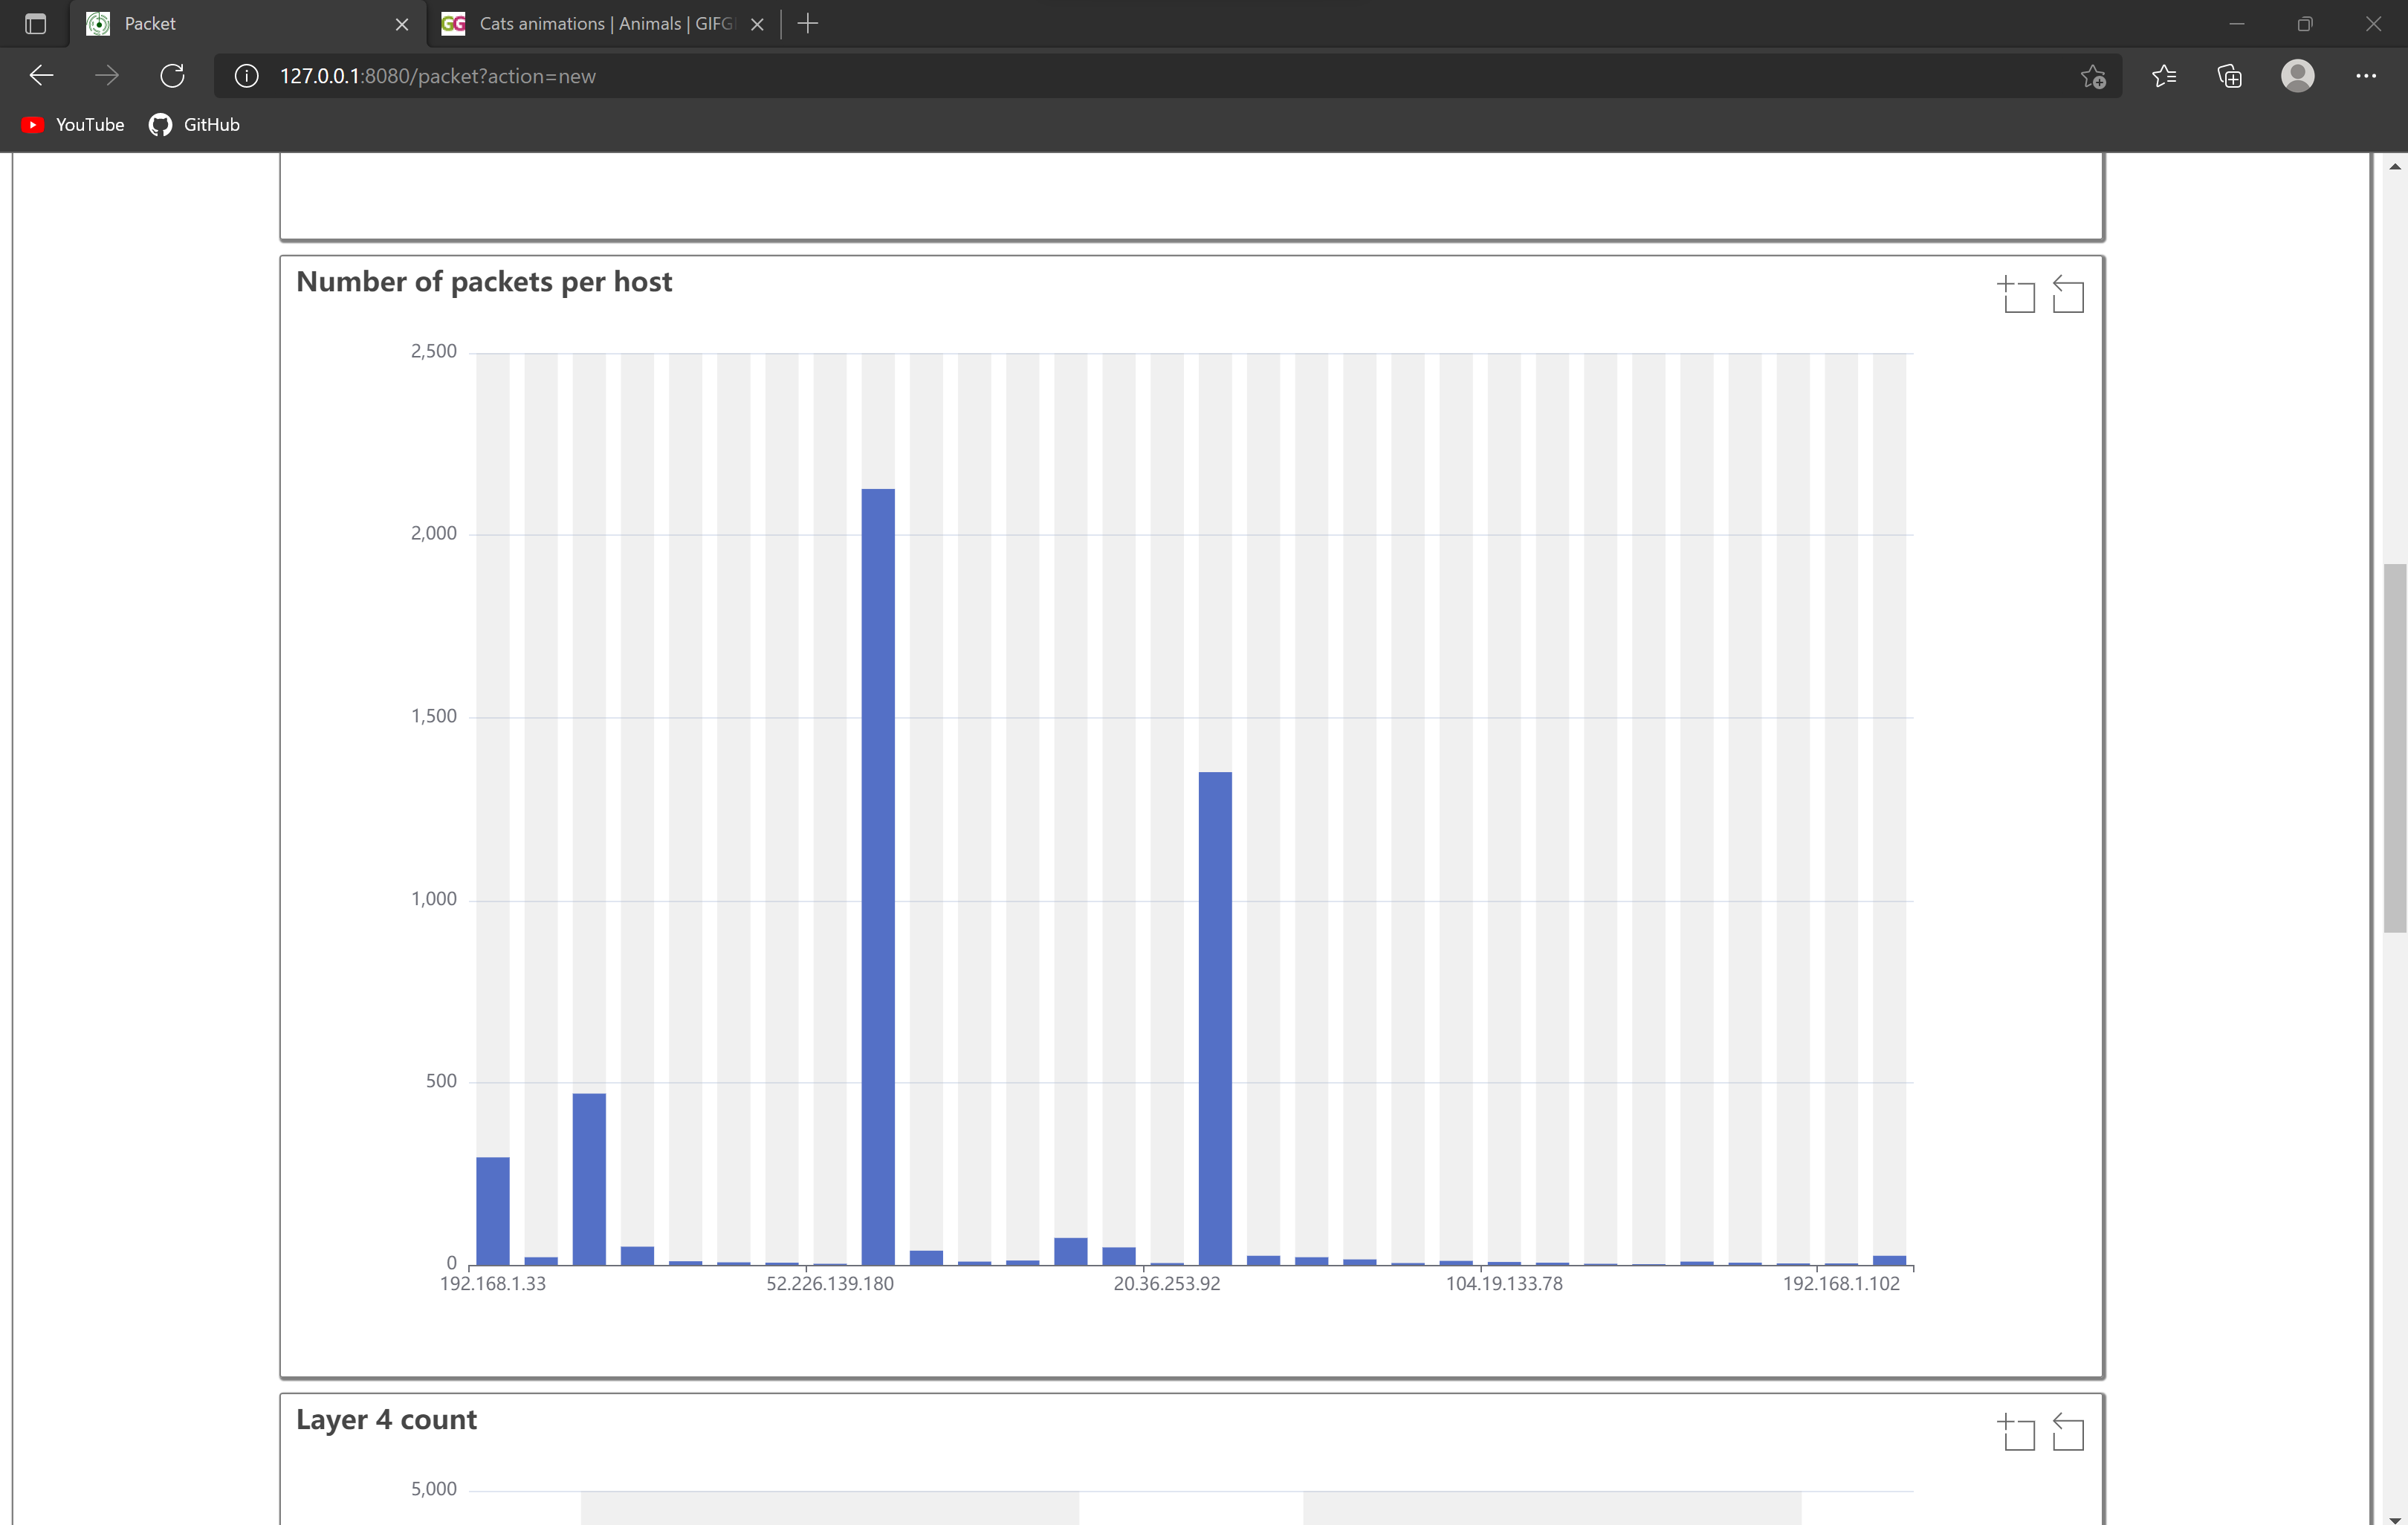Click zoom-reset icon on Layer 4 count chart

tap(2067, 1432)
